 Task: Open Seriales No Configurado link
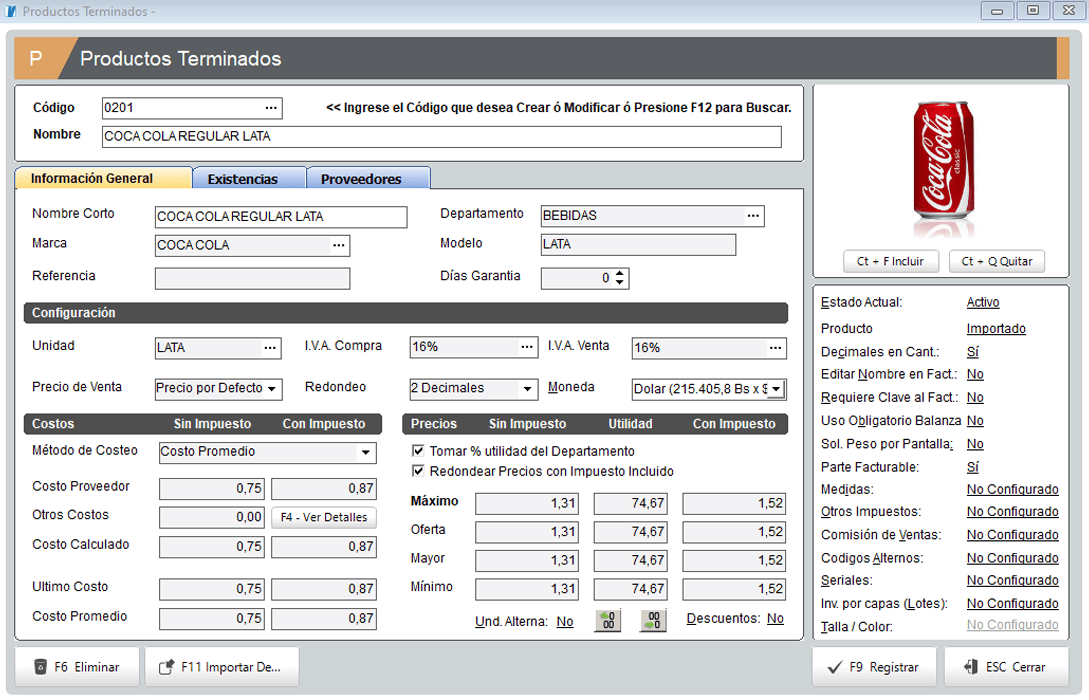click(1013, 581)
